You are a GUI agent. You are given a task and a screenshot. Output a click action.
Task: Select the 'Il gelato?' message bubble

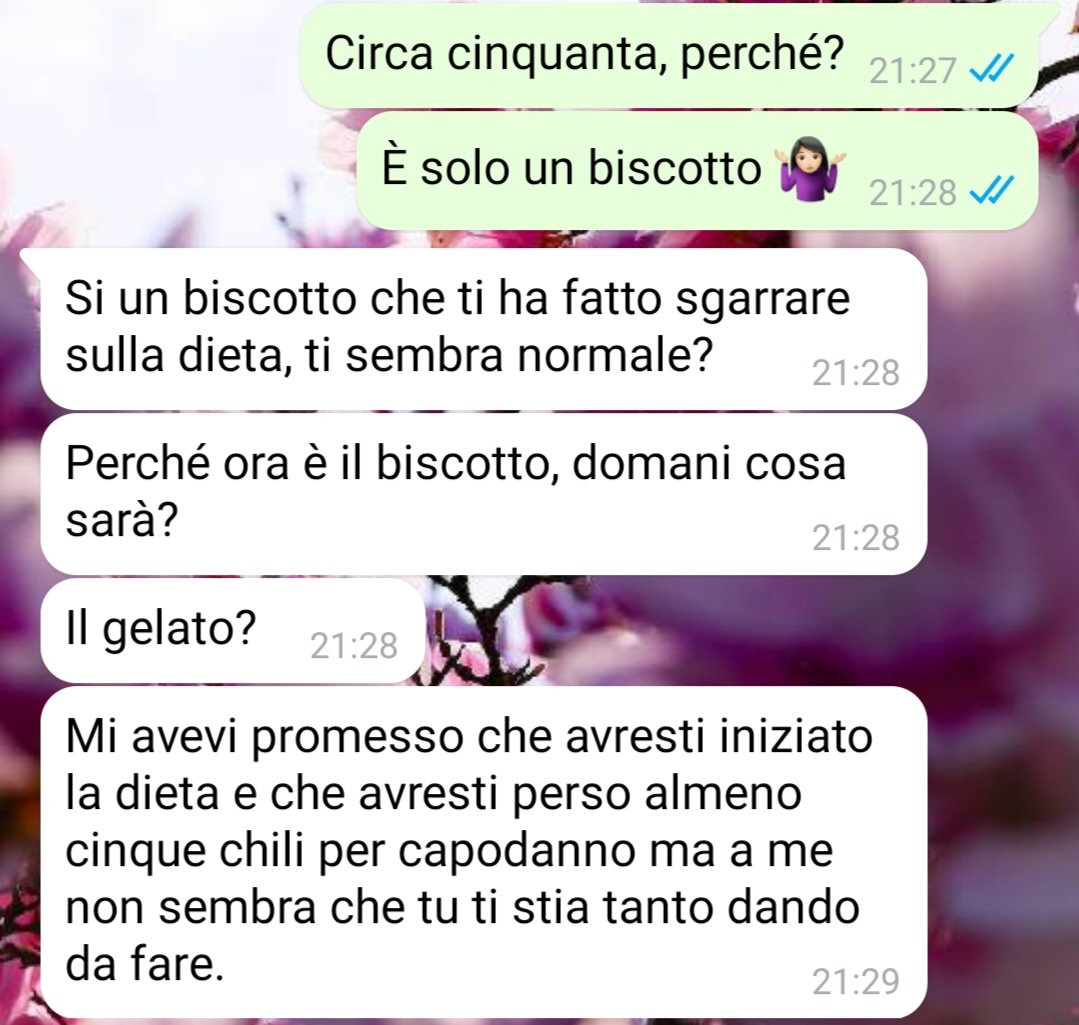pyautogui.click(x=233, y=630)
